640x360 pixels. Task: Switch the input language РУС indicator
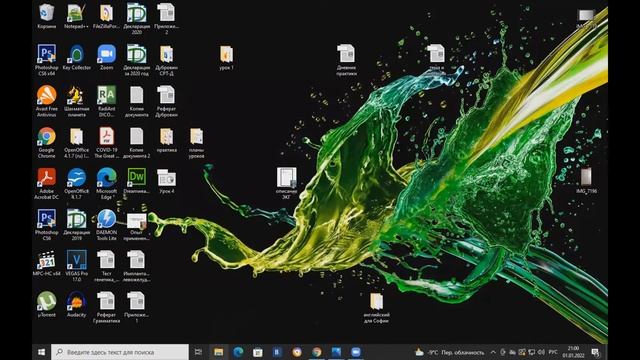[x=553, y=352]
